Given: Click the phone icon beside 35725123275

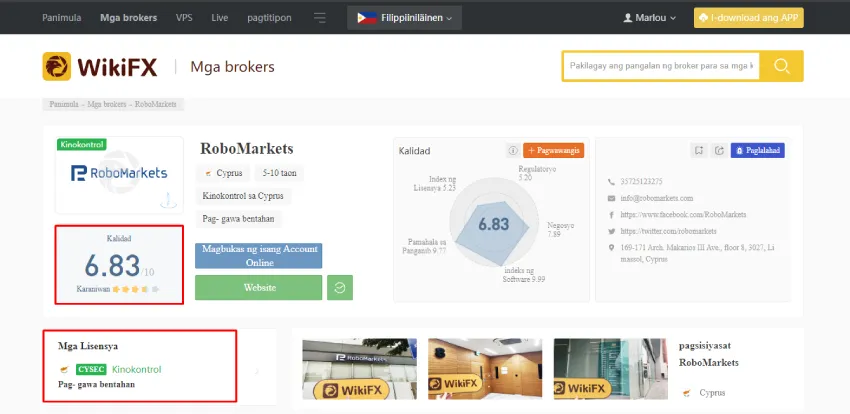Looking at the screenshot, I should (x=611, y=182).
